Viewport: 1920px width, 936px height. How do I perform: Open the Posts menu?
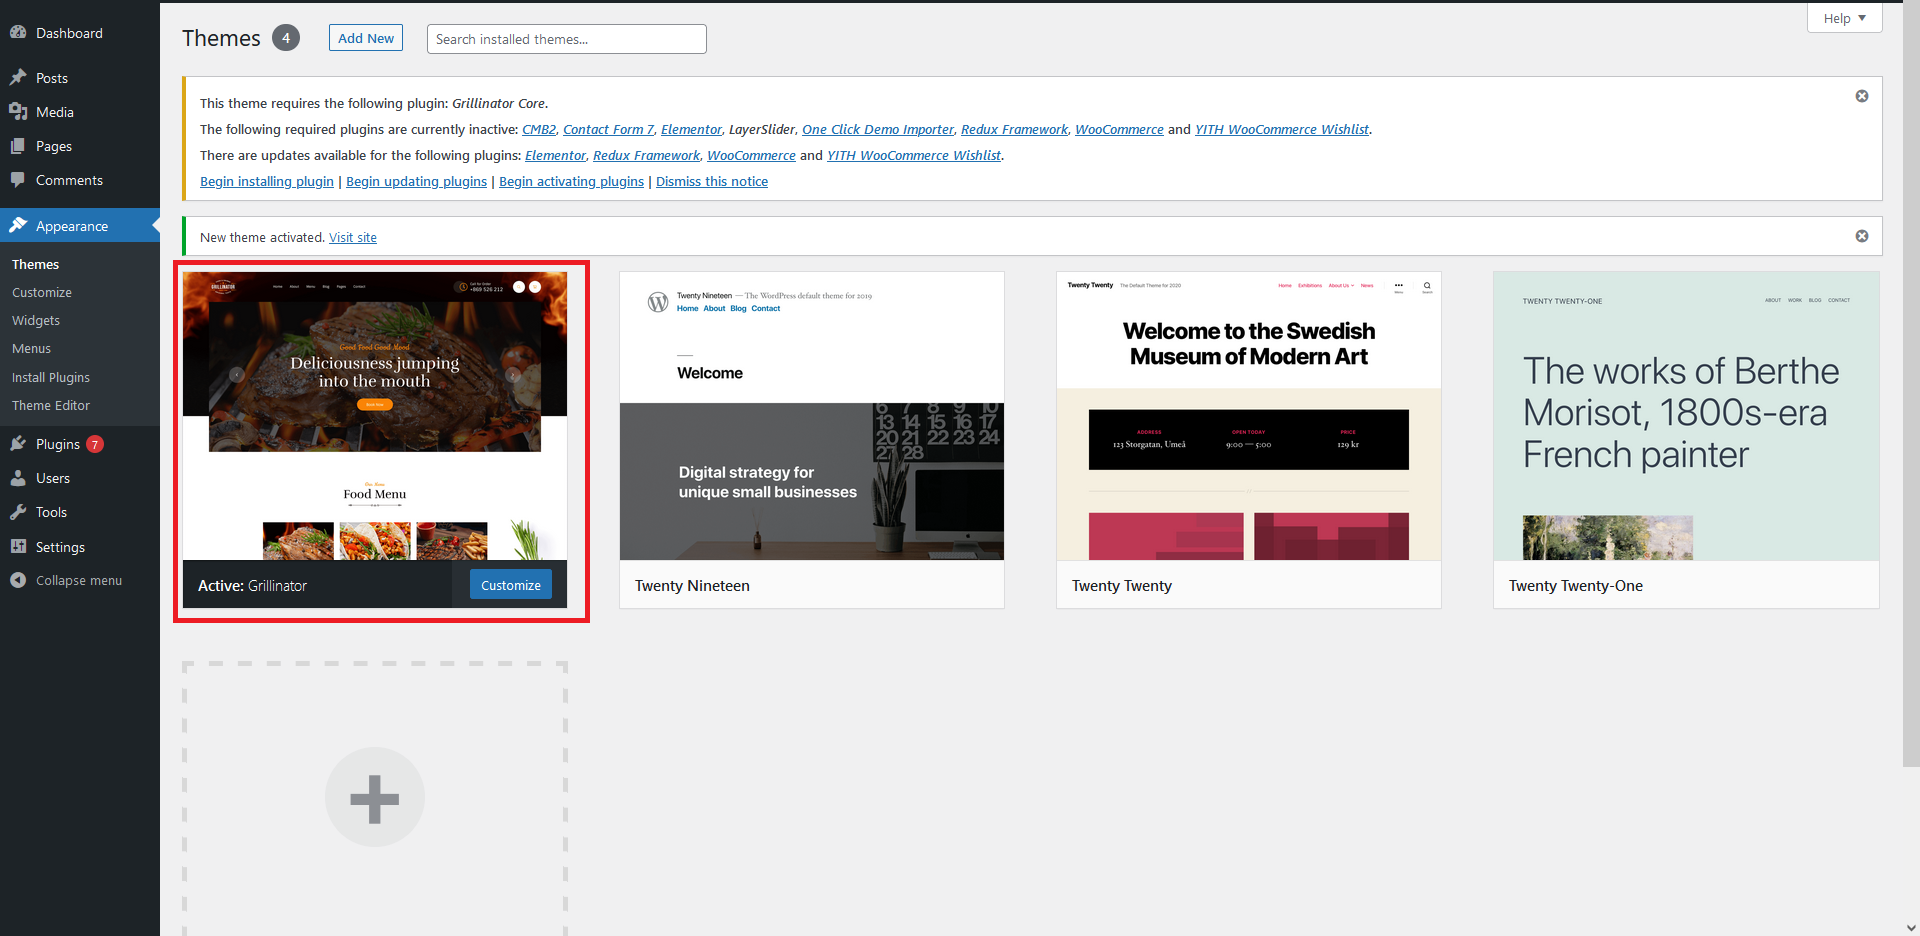(52, 78)
